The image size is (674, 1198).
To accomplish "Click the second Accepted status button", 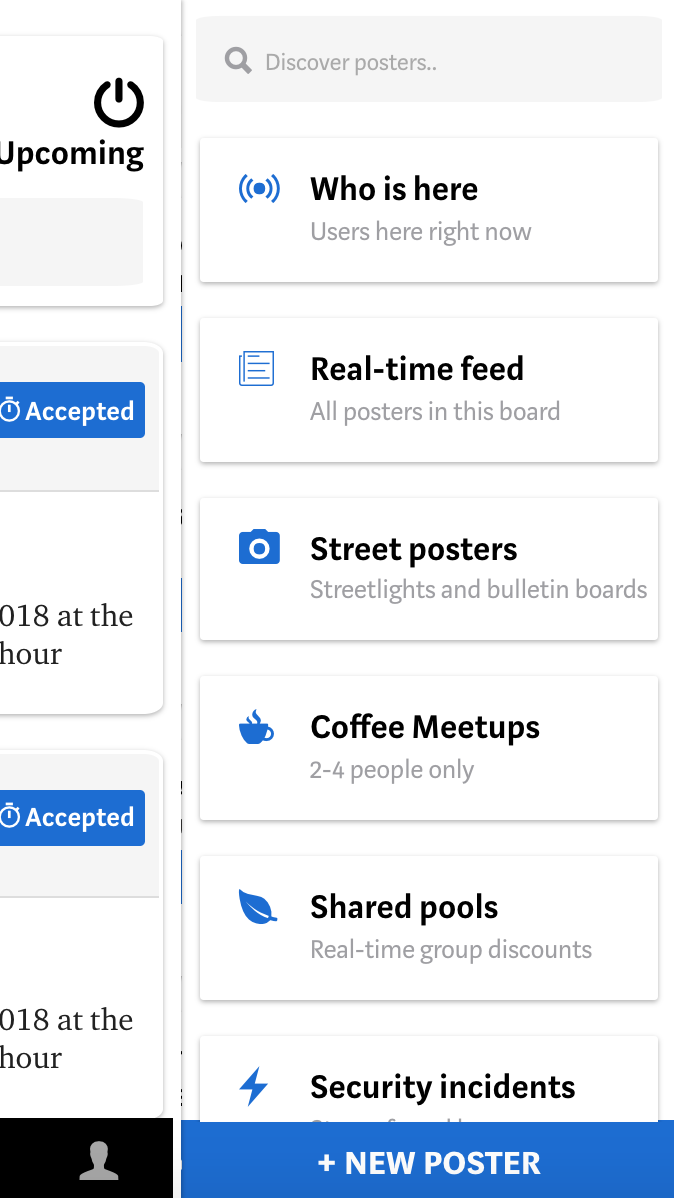I will coord(71,818).
